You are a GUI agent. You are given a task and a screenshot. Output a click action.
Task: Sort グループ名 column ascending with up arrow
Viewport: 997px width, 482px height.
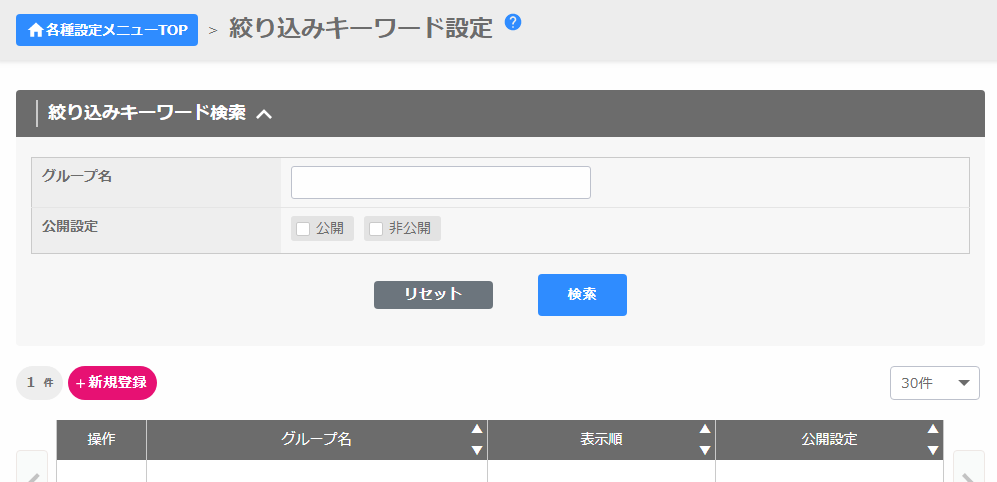pyautogui.click(x=477, y=429)
